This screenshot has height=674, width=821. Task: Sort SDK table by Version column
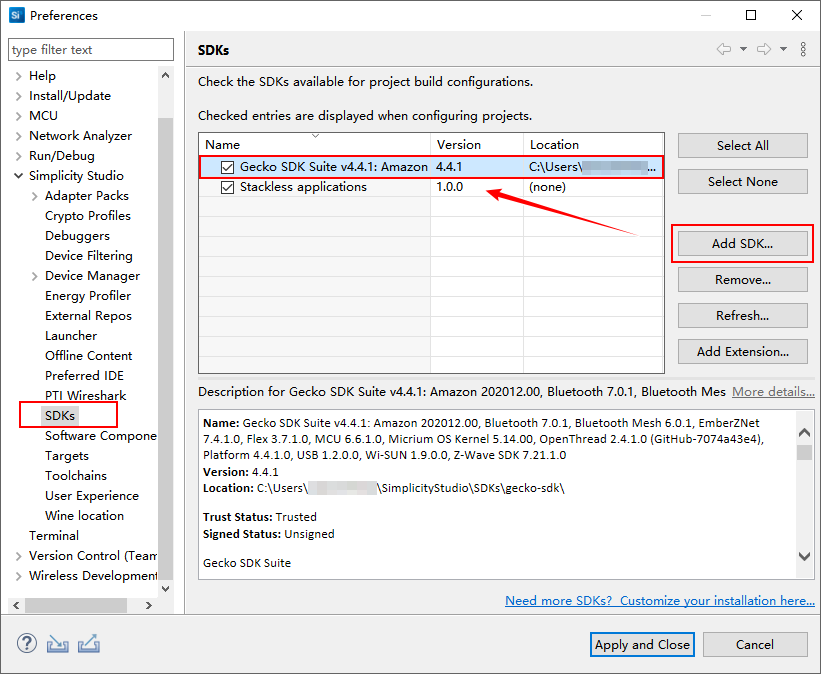(x=476, y=145)
